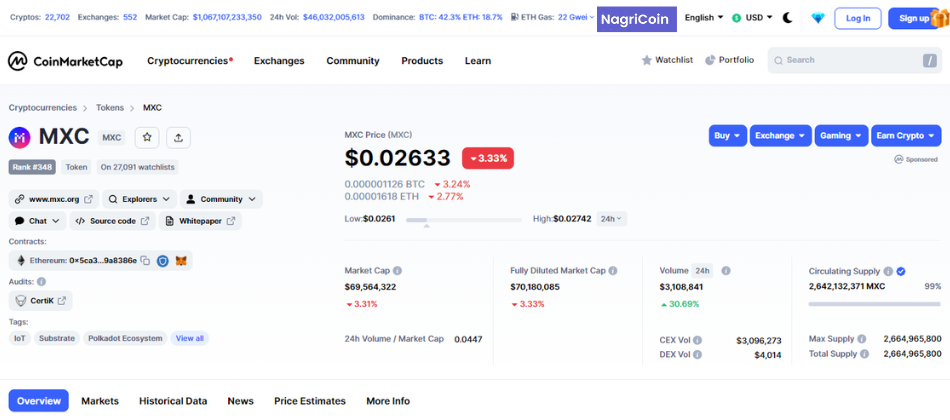Open the Volume 24h period dropdown
Screen dimensions: 950x420
(702, 271)
